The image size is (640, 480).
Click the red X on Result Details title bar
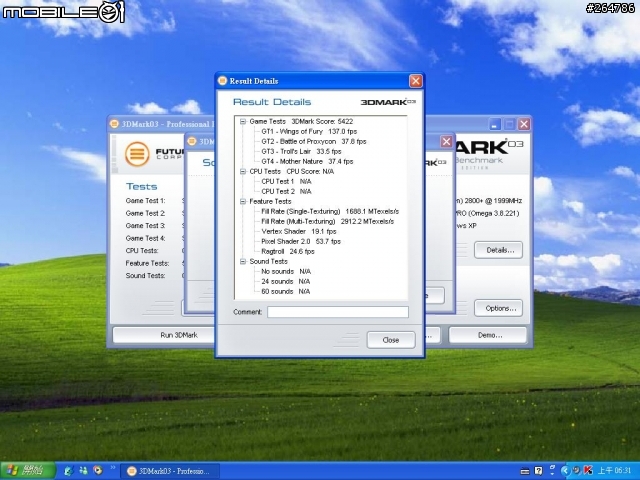pos(416,81)
